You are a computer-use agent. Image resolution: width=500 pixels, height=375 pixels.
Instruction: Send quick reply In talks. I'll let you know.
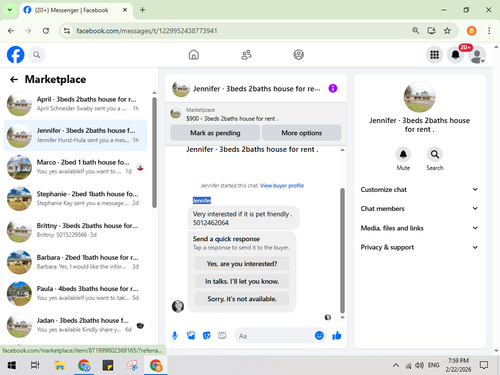coord(242,281)
